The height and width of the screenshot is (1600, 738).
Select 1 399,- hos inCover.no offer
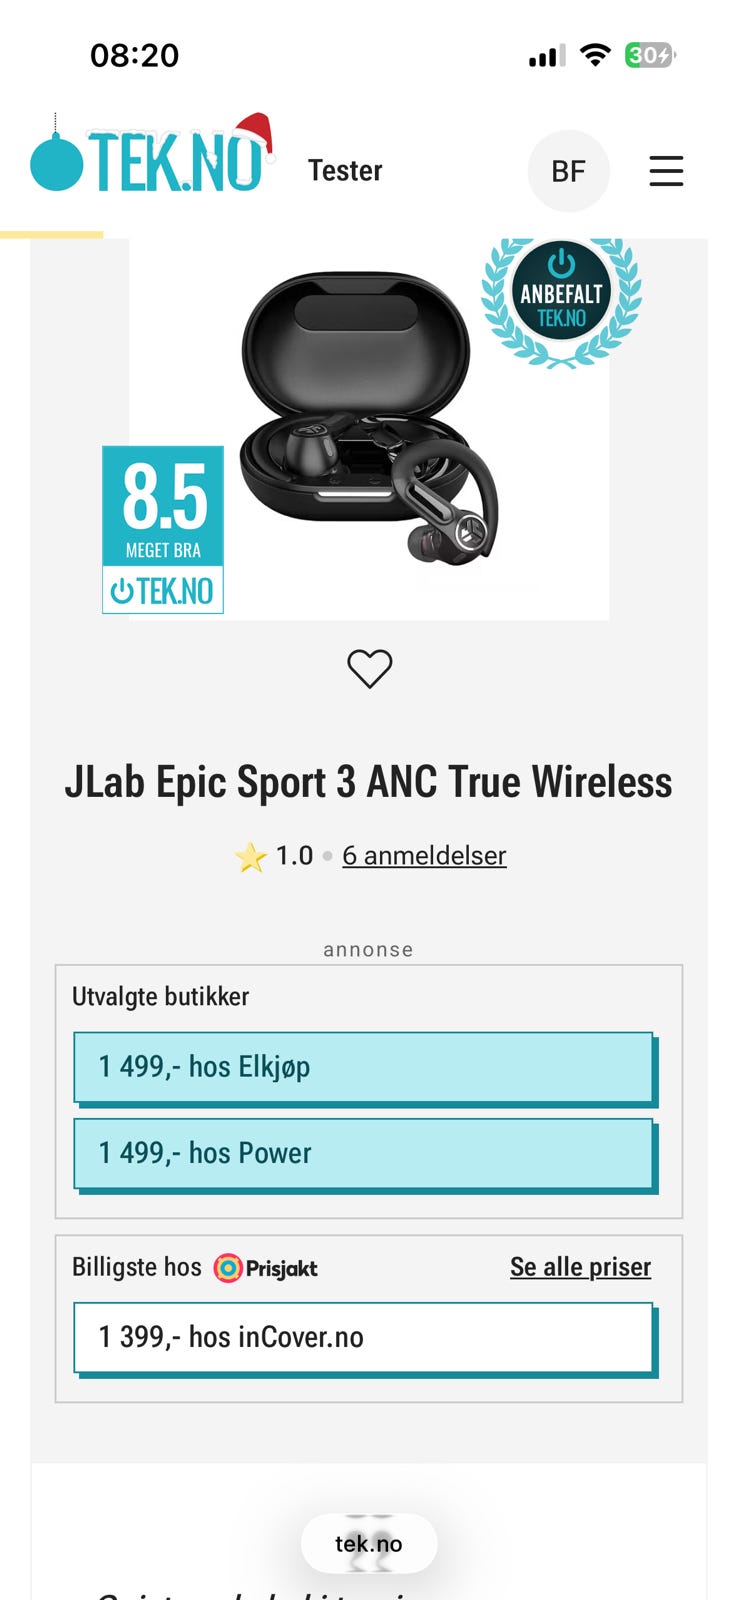365,1339
